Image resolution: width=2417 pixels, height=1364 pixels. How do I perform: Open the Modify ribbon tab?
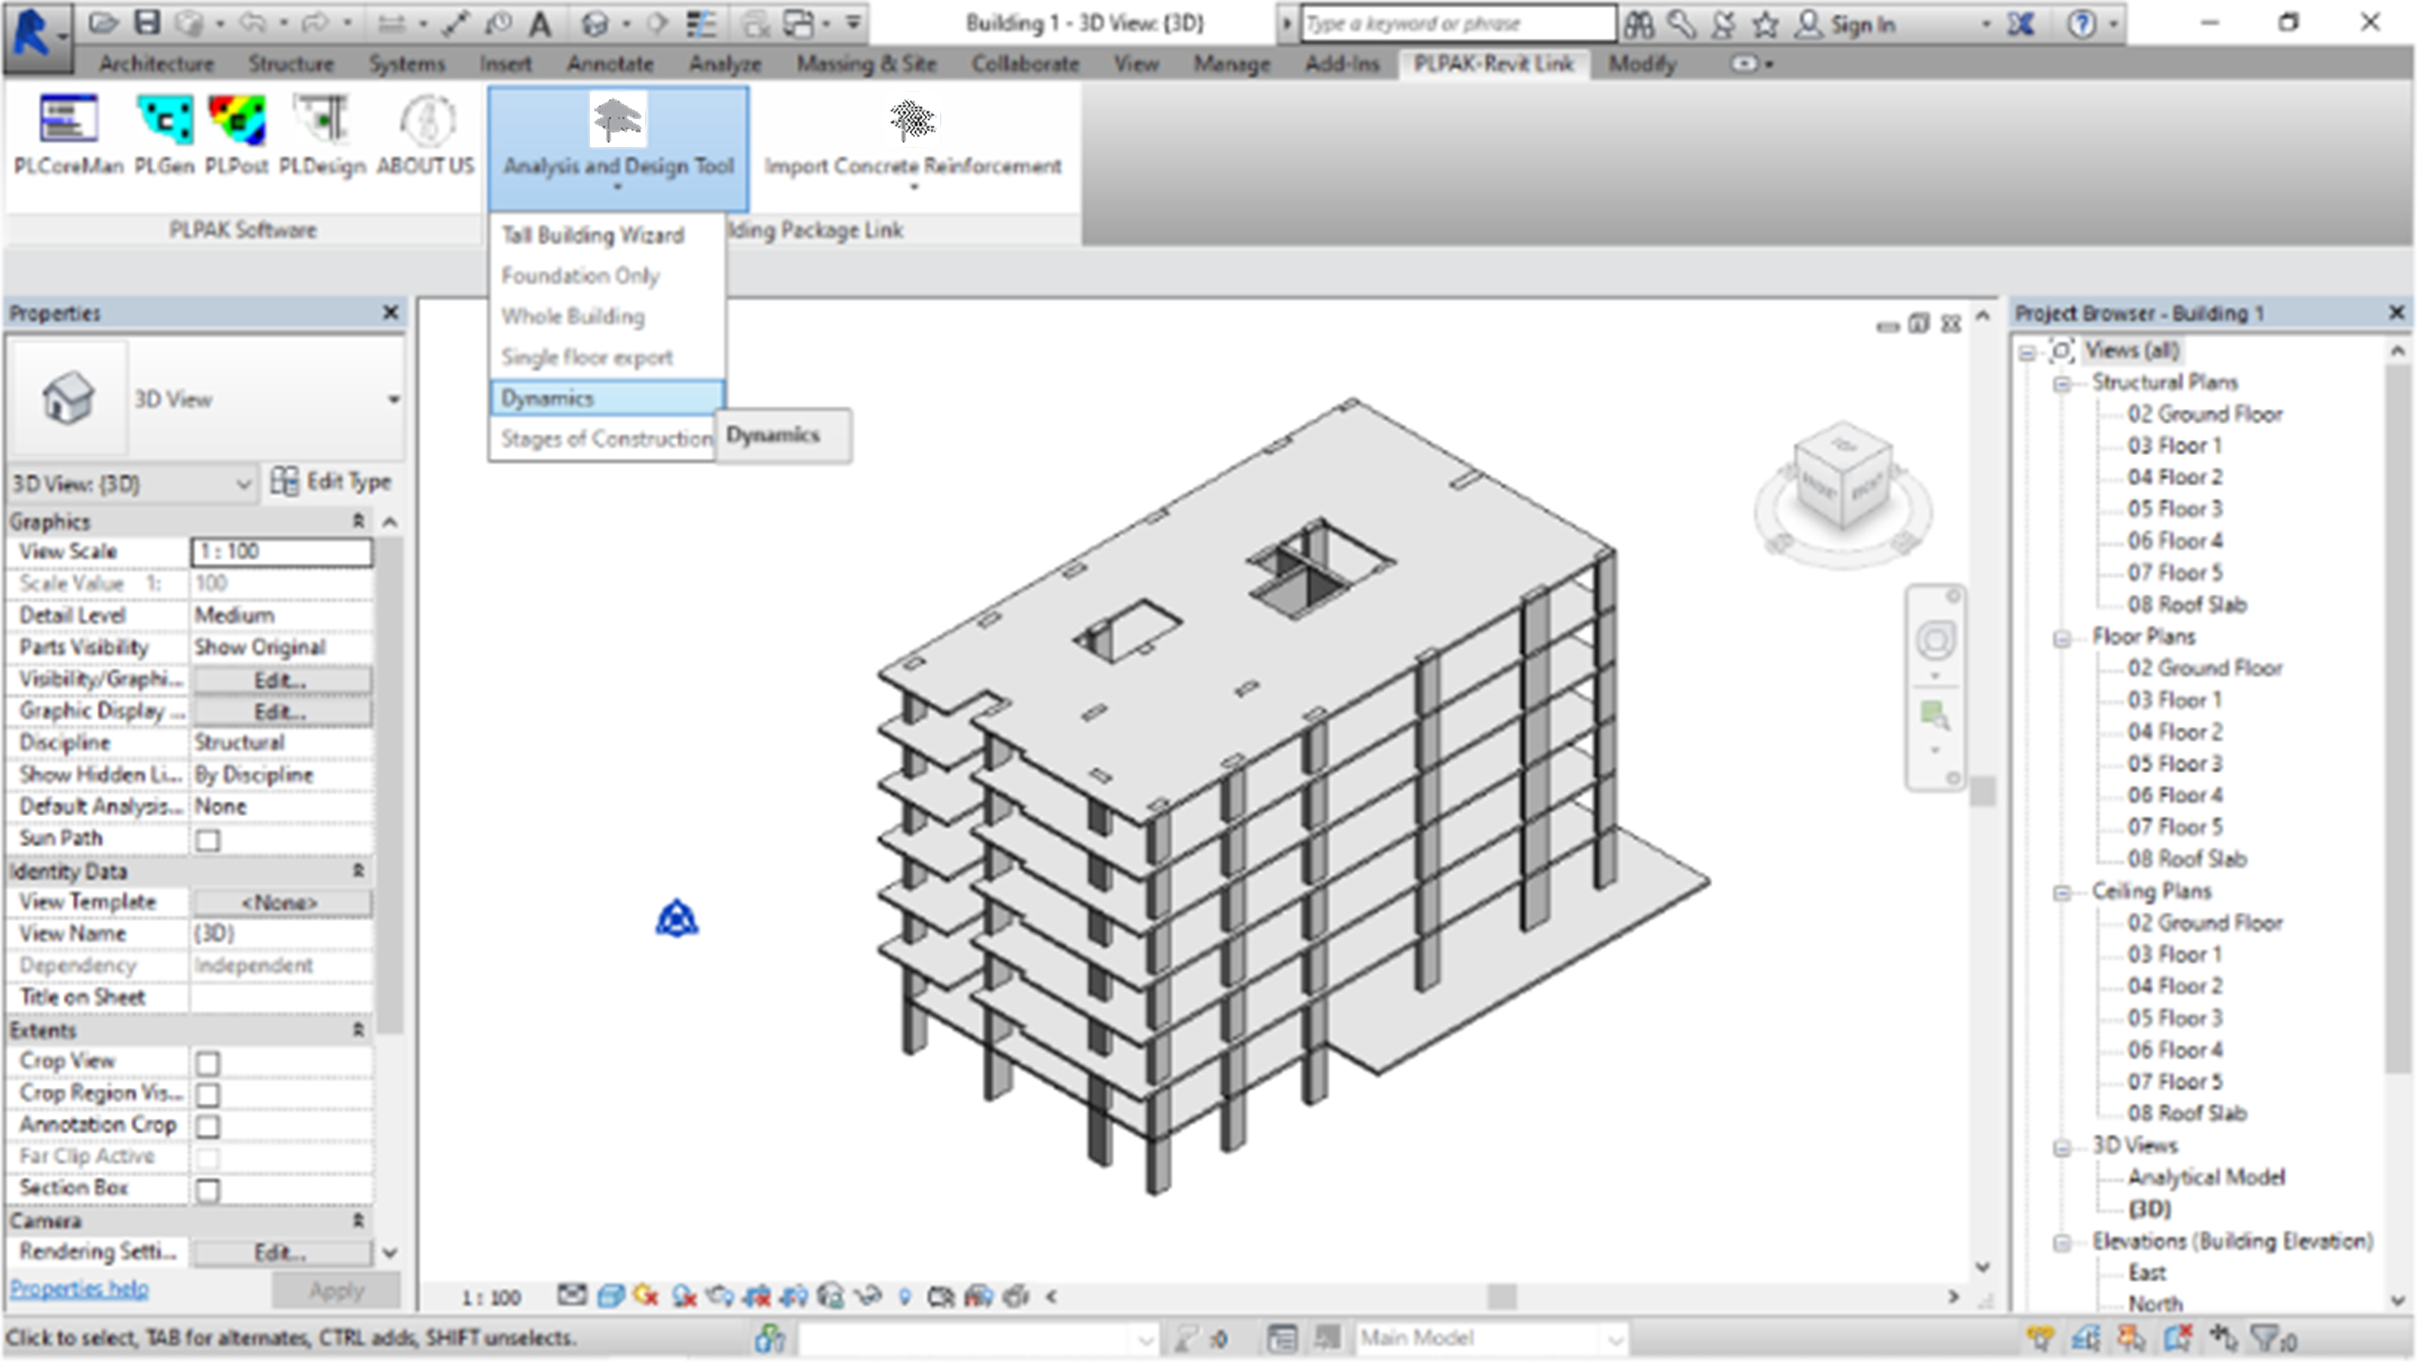click(x=1642, y=64)
